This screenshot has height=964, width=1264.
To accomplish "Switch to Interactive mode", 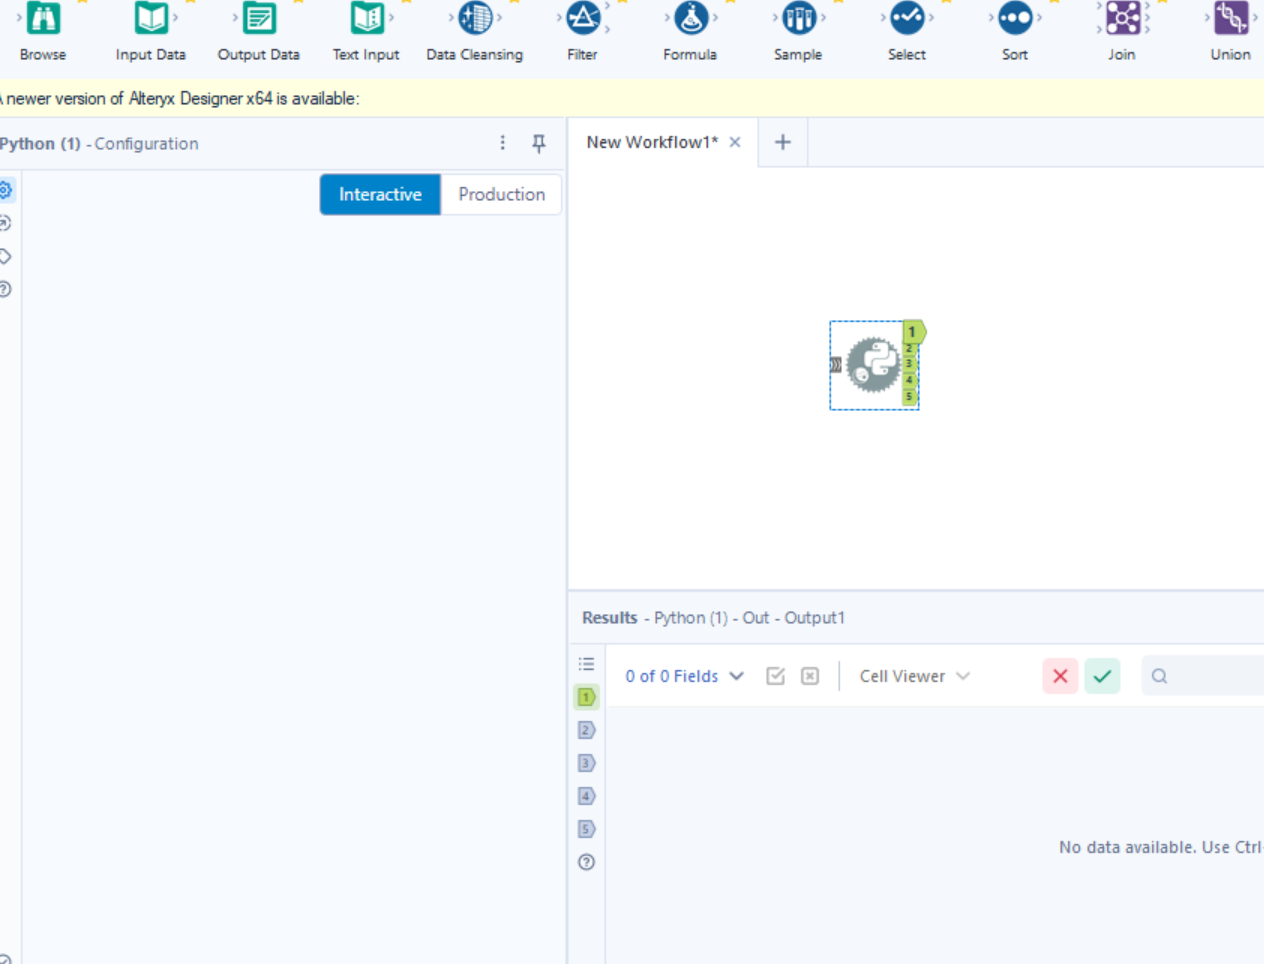I will [x=380, y=194].
